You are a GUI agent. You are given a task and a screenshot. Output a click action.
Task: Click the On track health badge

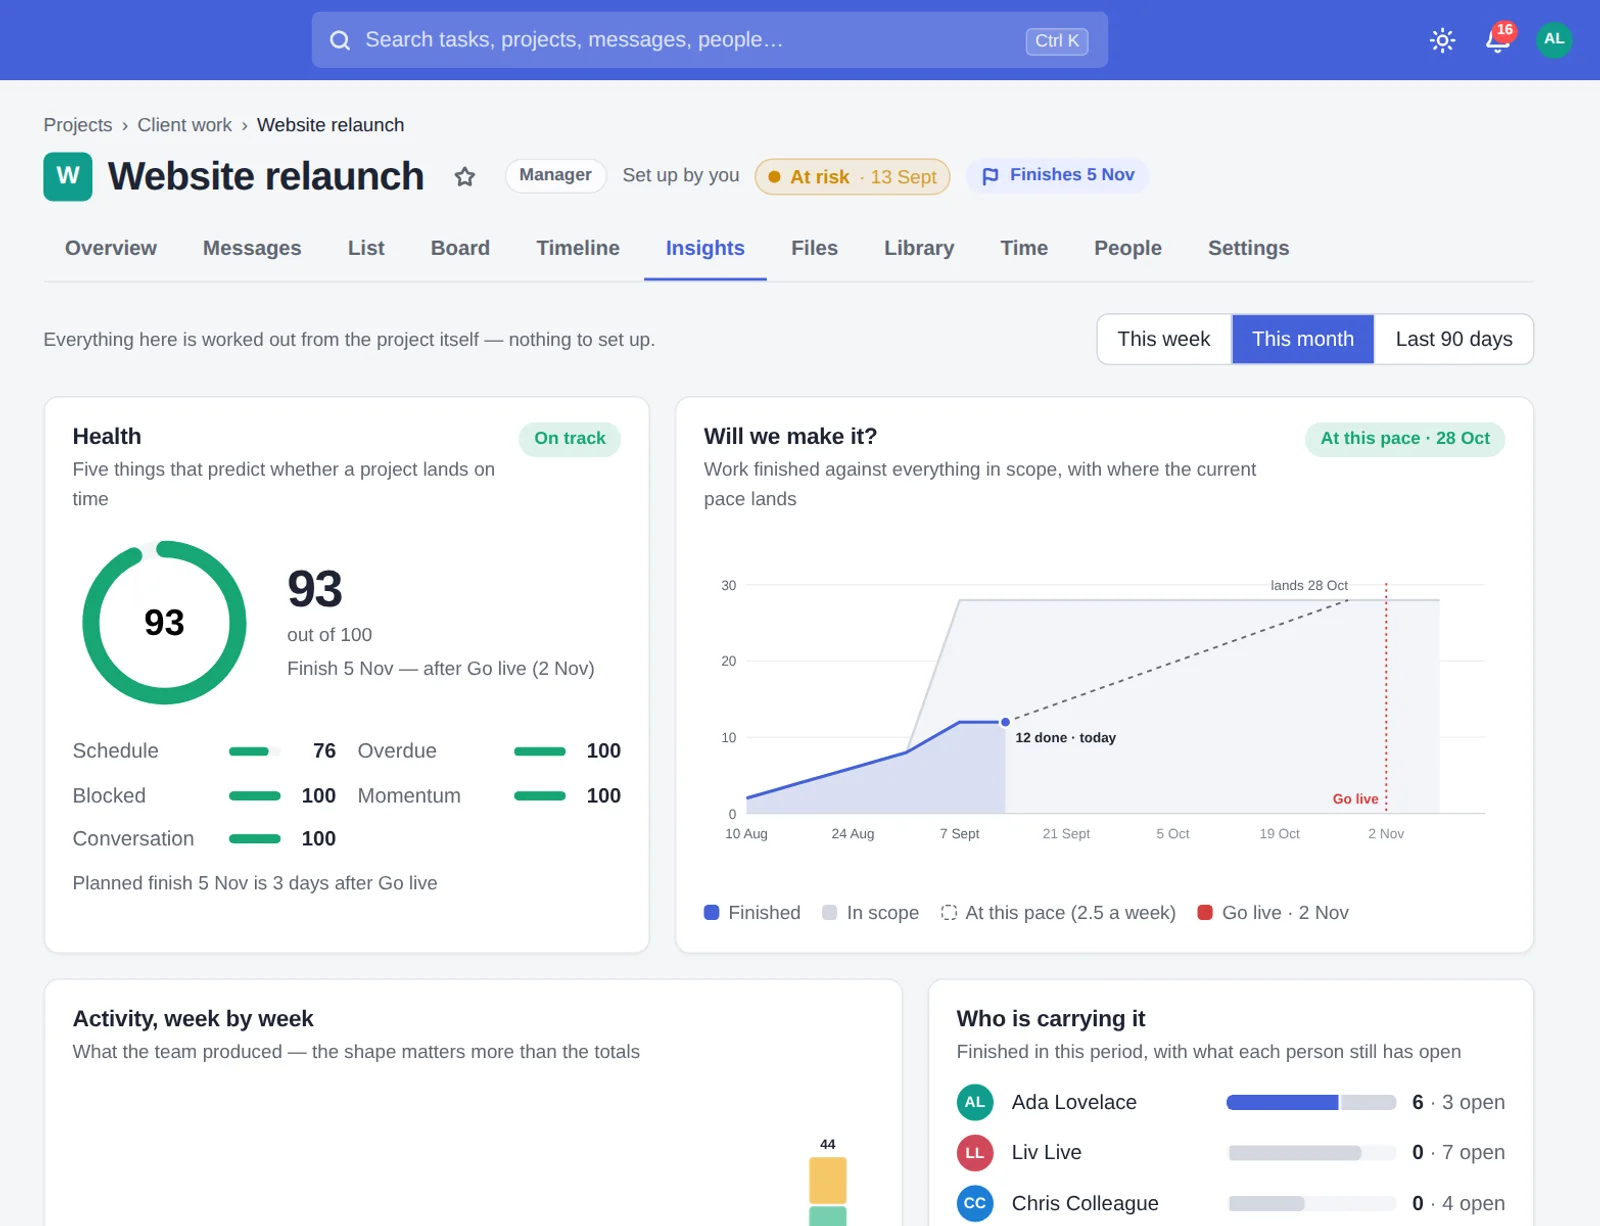[569, 438]
